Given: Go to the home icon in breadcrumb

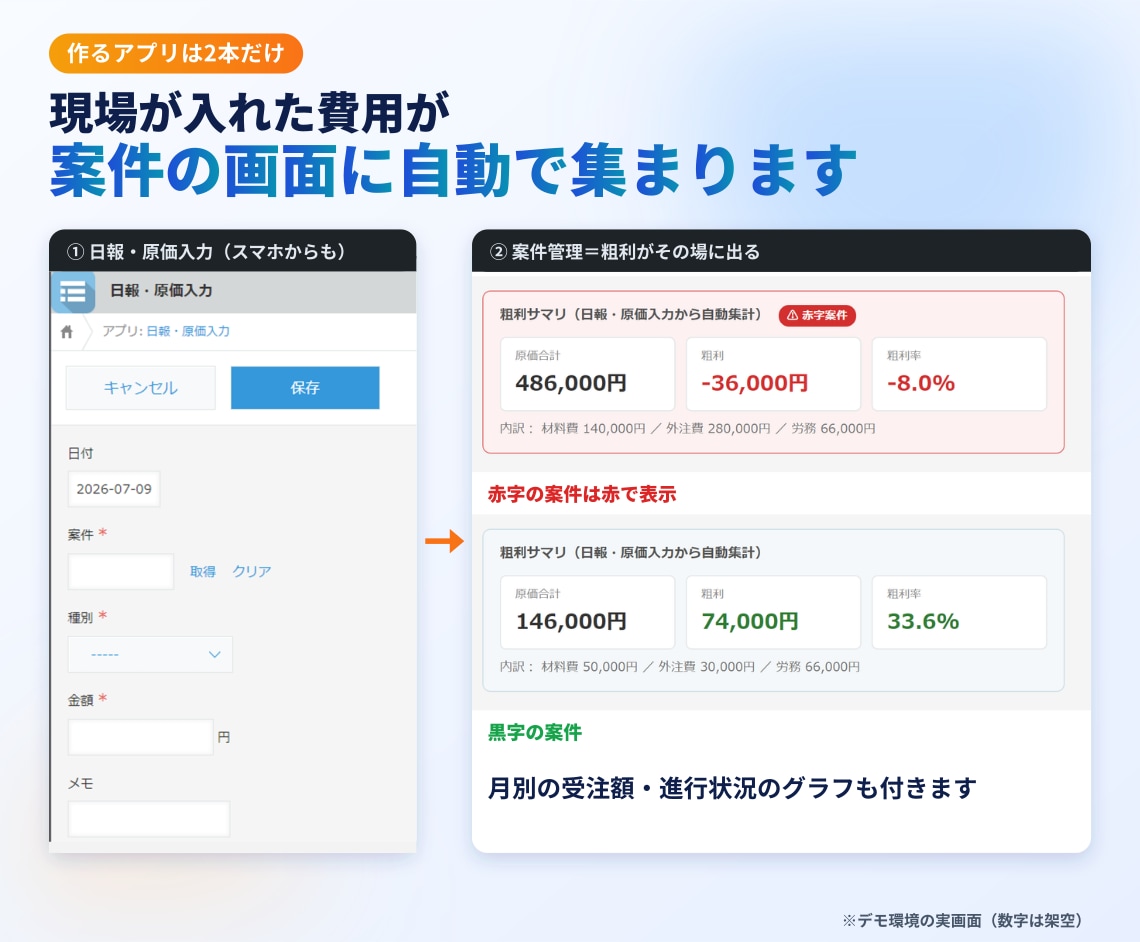Looking at the screenshot, I should coord(67,331).
